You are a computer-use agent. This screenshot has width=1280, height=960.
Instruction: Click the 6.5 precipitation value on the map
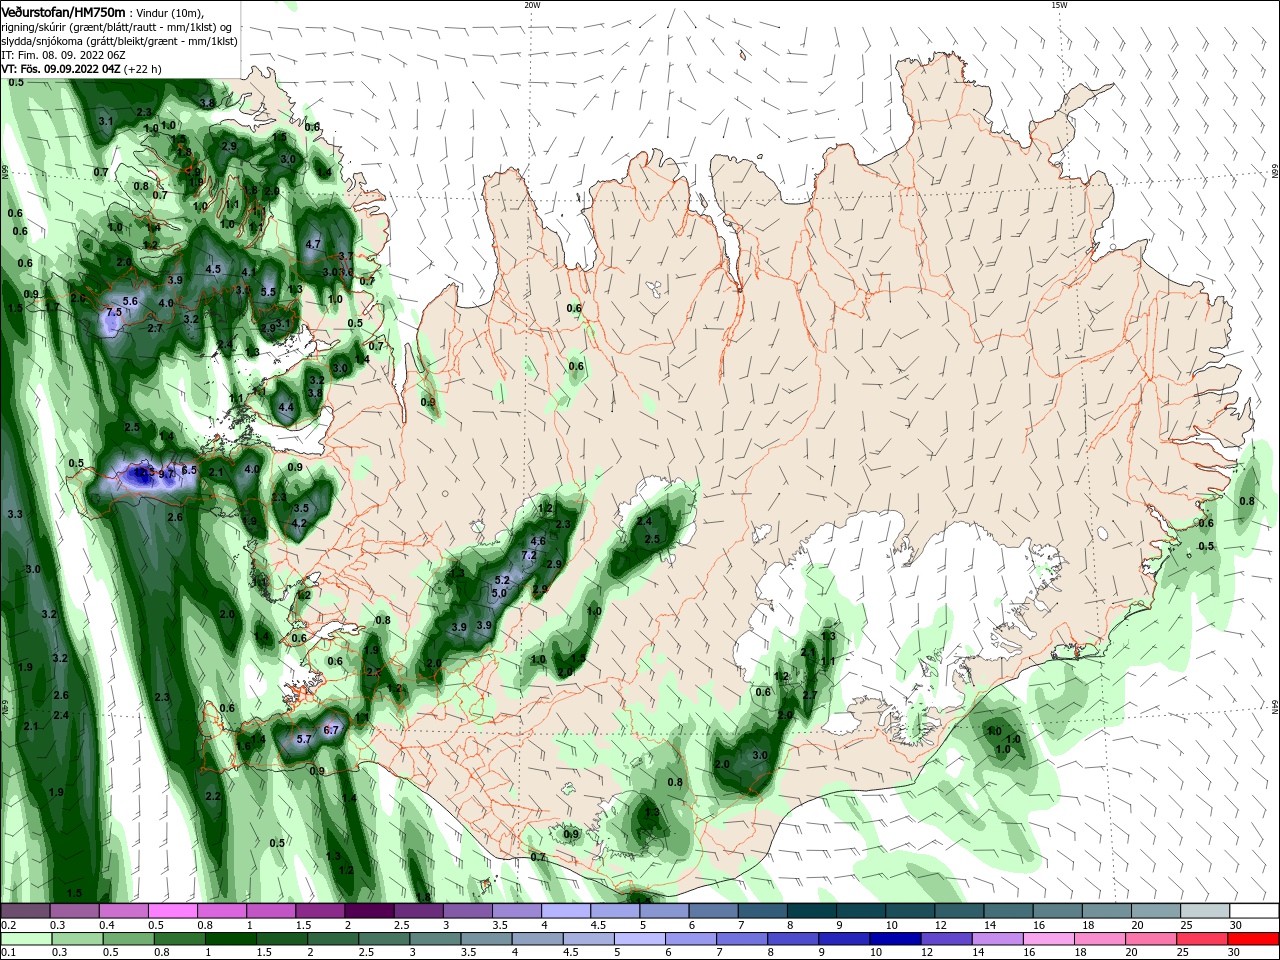pyautogui.click(x=189, y=470)
